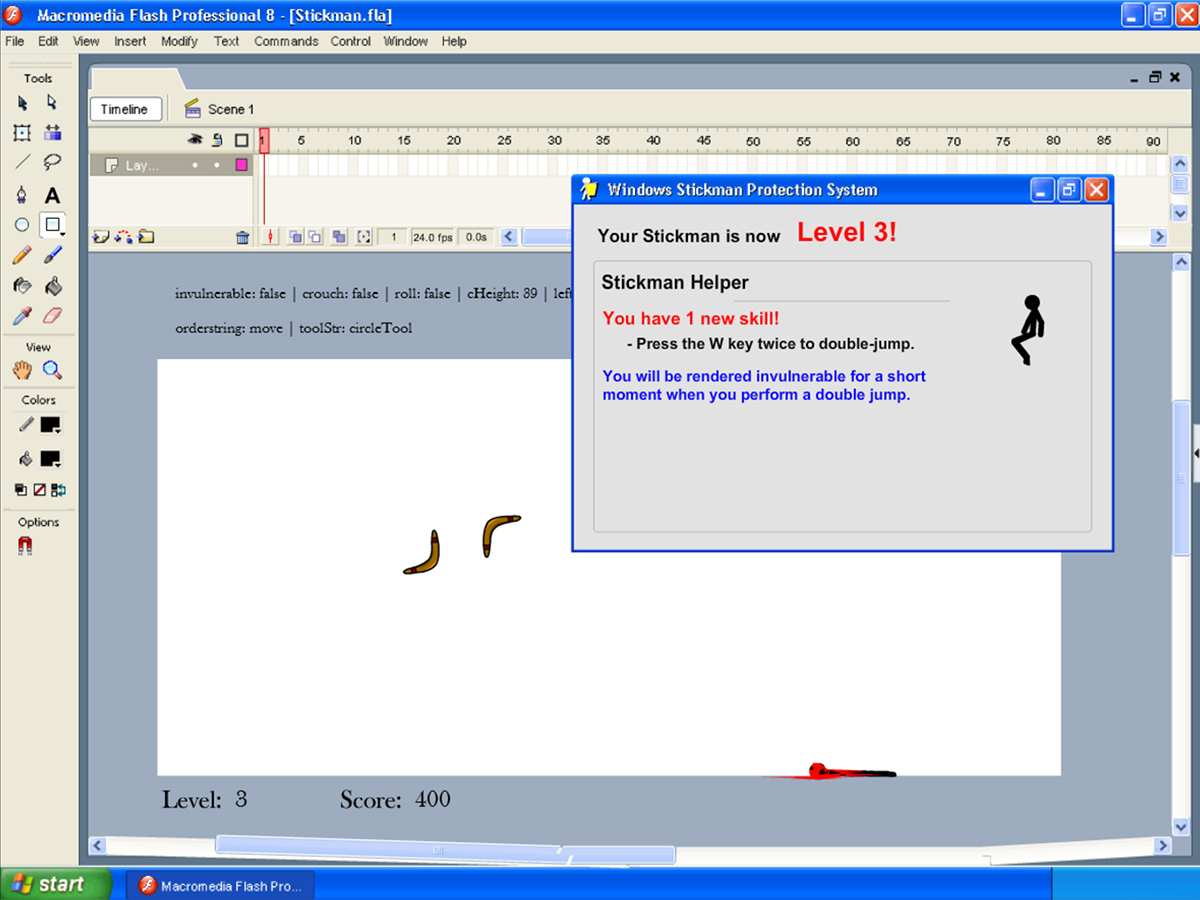Click the Start button

pyautogui.click(x=56, y=884)
